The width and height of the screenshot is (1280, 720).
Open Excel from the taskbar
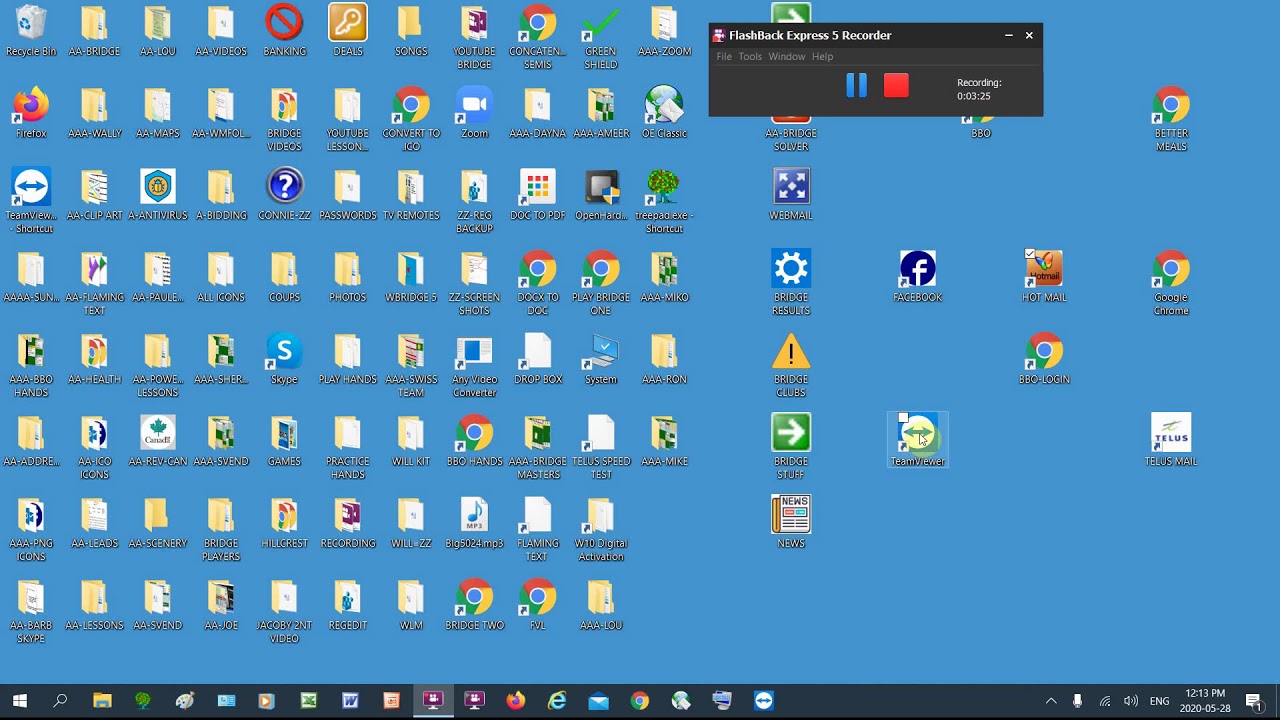pos(308,701)
